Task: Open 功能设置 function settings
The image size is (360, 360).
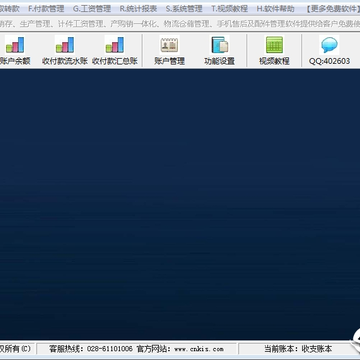Action: (x=219, y=51)
